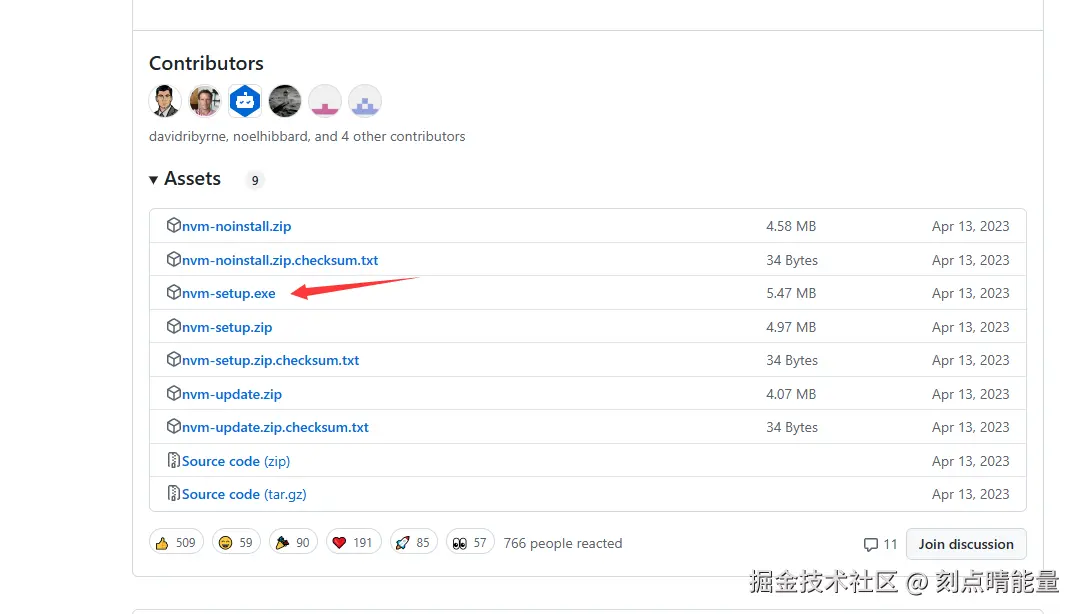React with heart emoji (191)
The height and width of the screenshot is (614, 1078).
(353, 543)
